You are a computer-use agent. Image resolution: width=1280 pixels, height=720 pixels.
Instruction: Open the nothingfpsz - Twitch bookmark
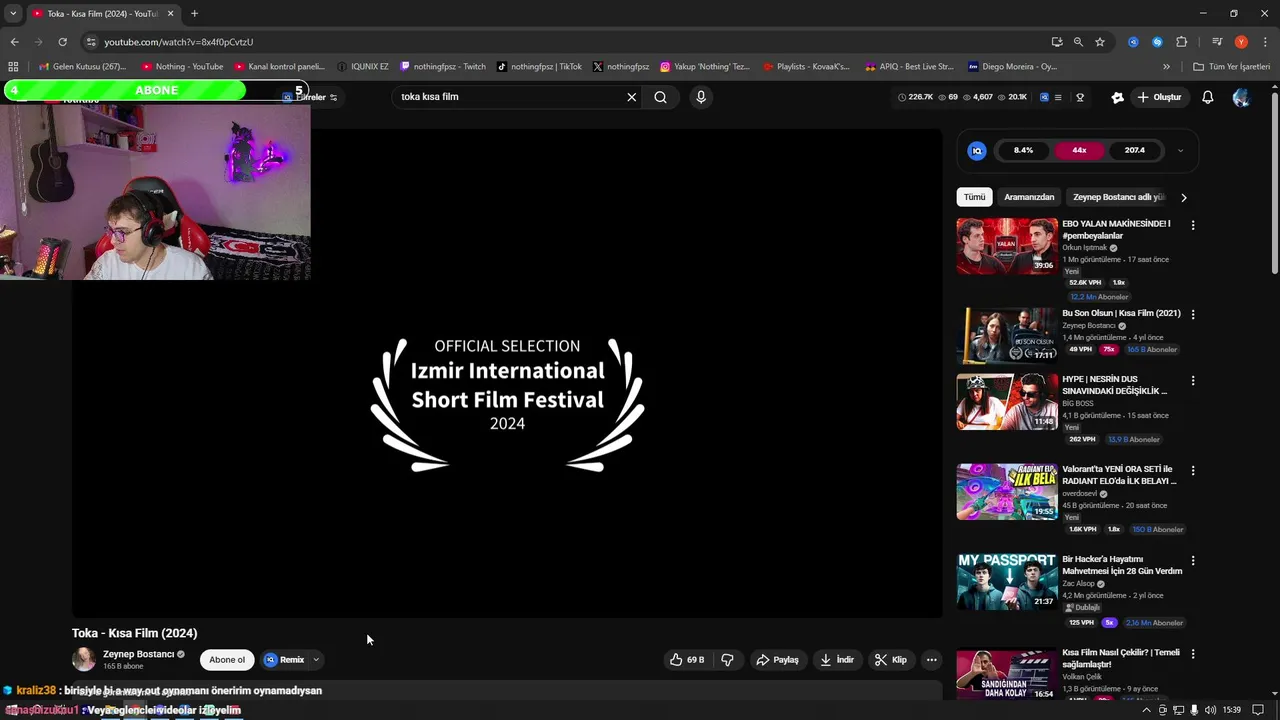click(443, 67)
